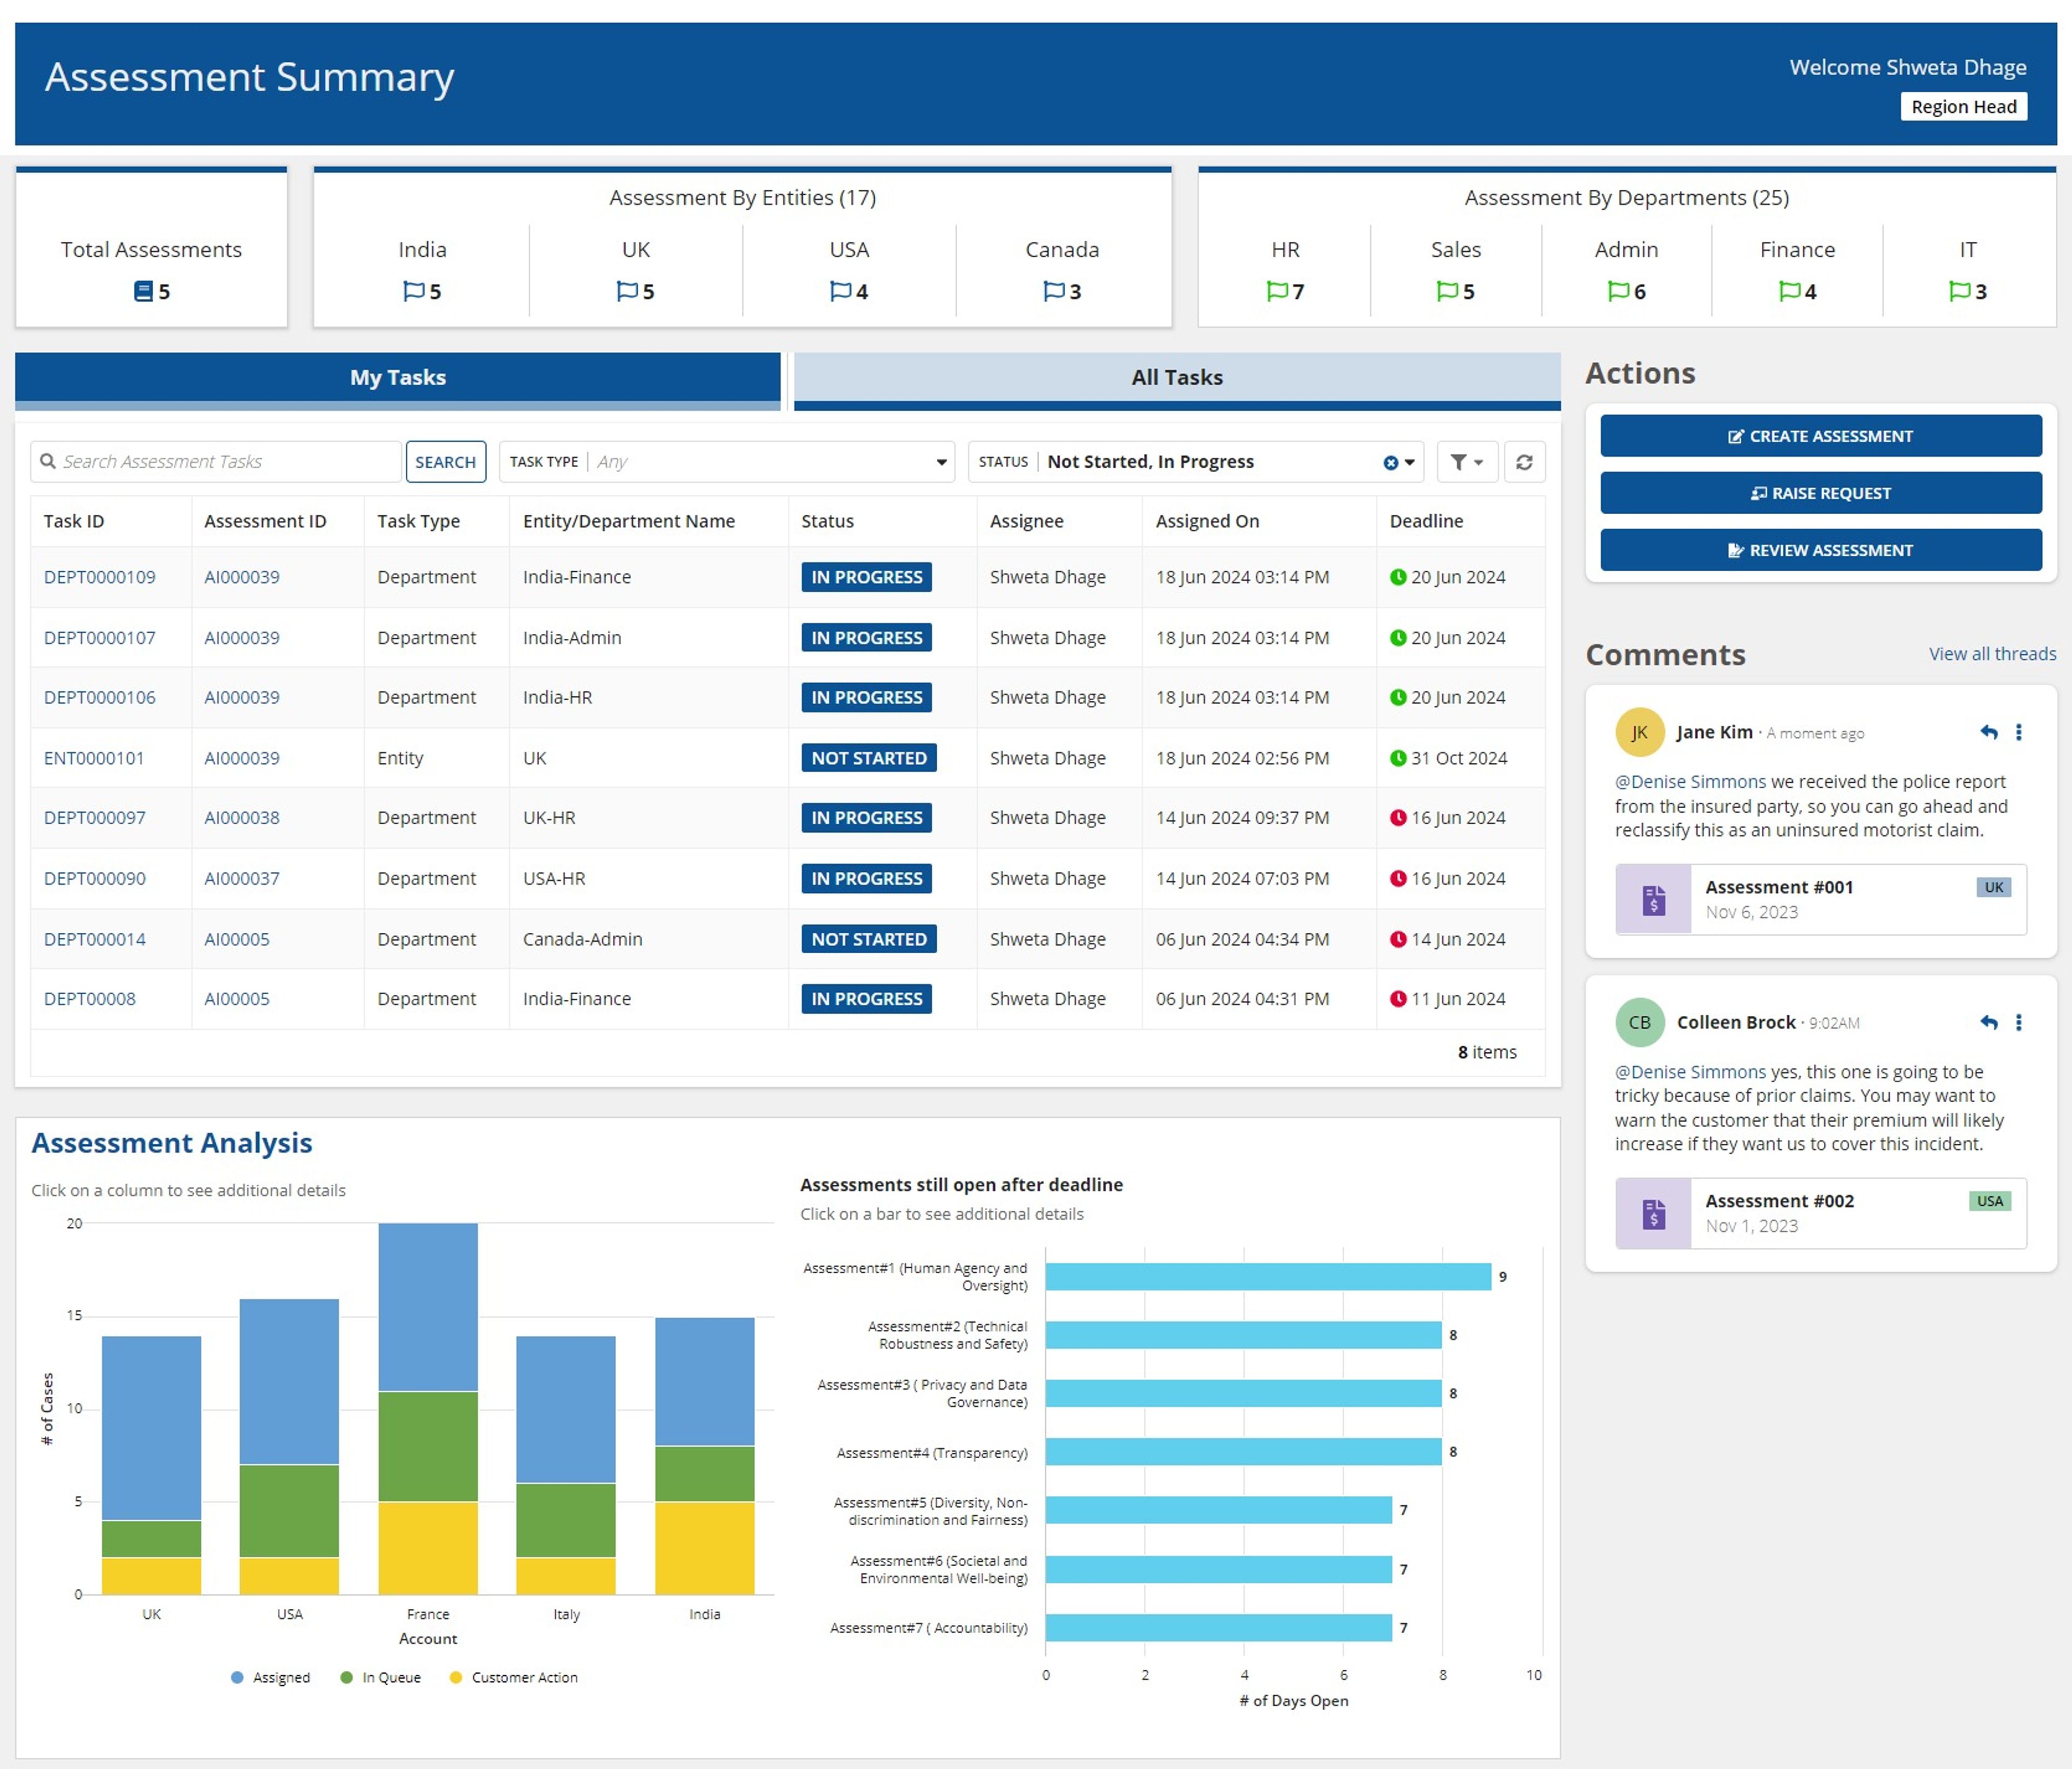Viewport: 2072px width, 1769px height.
Task: Click the blue Assigned segment of the France column
Action: [428, 1307]
